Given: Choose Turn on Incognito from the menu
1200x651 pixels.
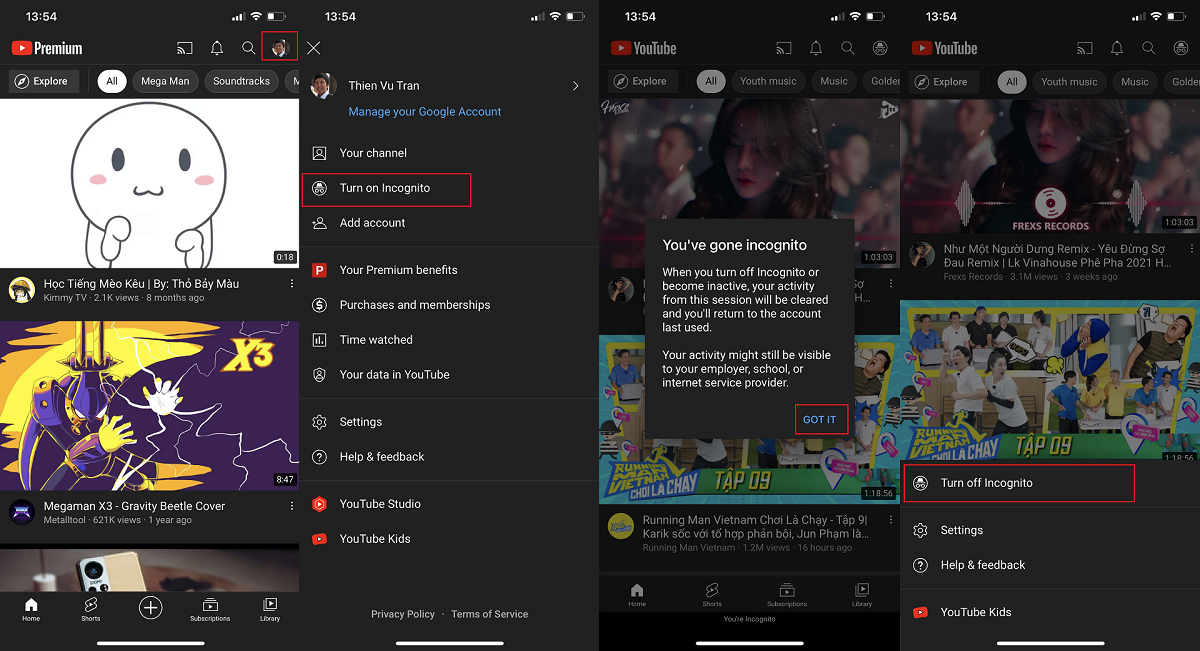Looking at the screenshot, I should coord(386,189).
